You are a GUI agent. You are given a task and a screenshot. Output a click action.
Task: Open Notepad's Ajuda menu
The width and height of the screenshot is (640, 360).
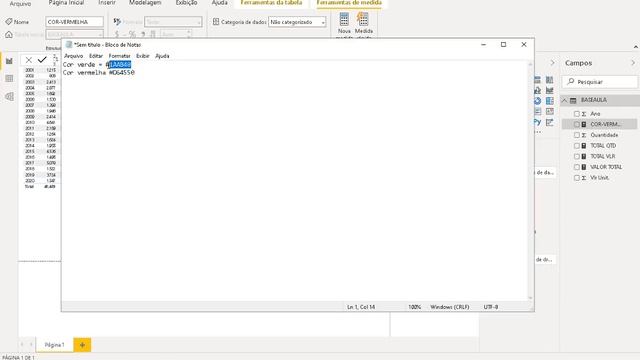[162, 56]
